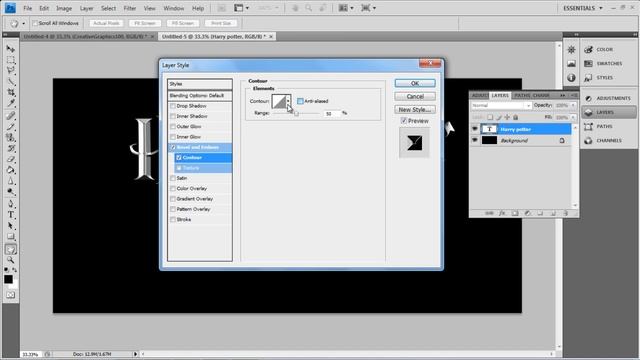Viewport: 640px width, 360px height.
Task: Uncheck Bevel and Emboss style
Action: 173,147
